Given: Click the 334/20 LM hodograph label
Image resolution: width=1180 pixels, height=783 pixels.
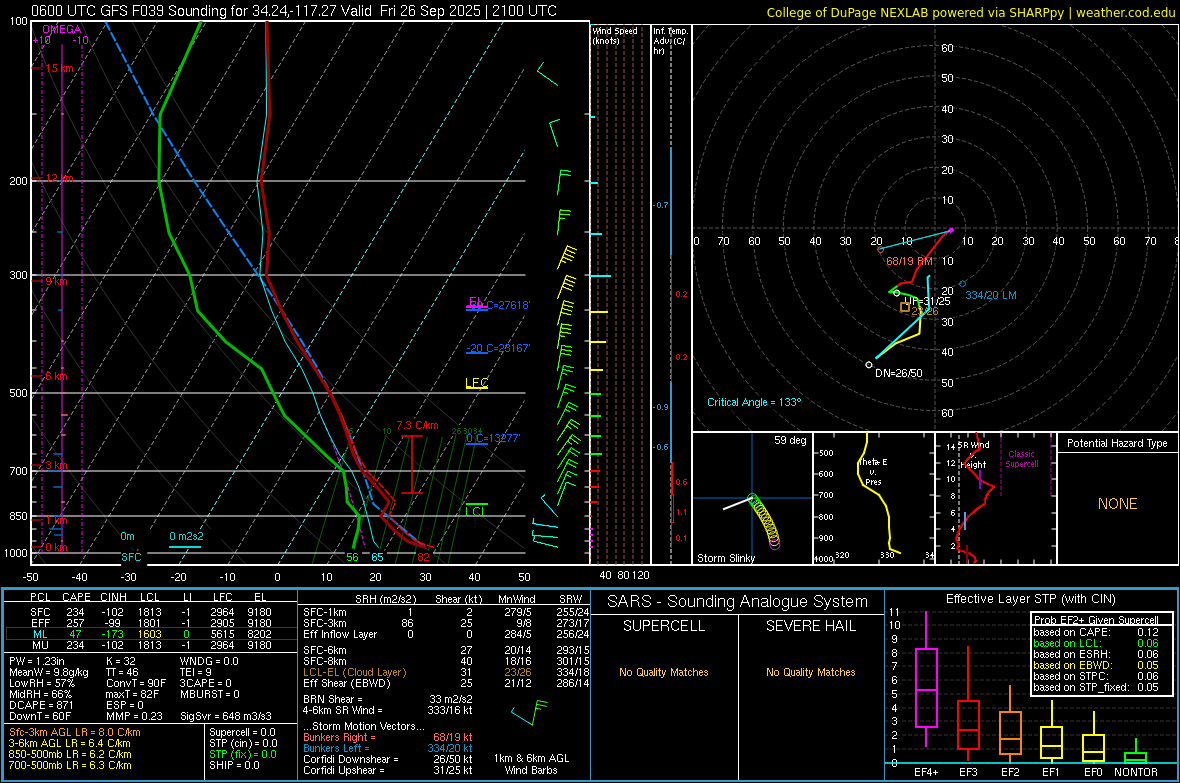Looking at the screenshot, I should (x=990, y=295).
